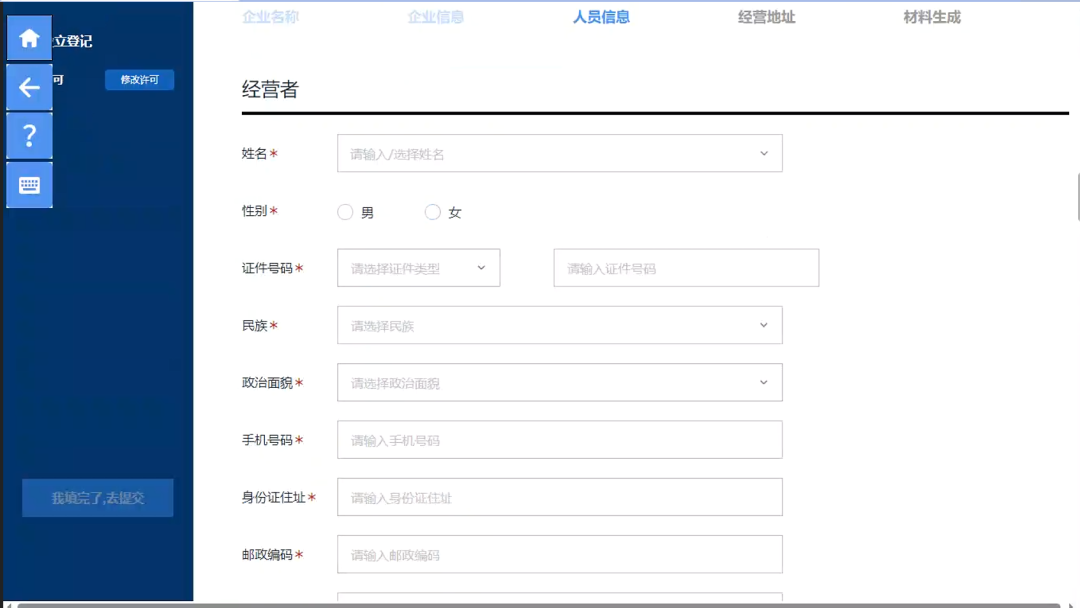Select the 男 gender radio button

345,211
